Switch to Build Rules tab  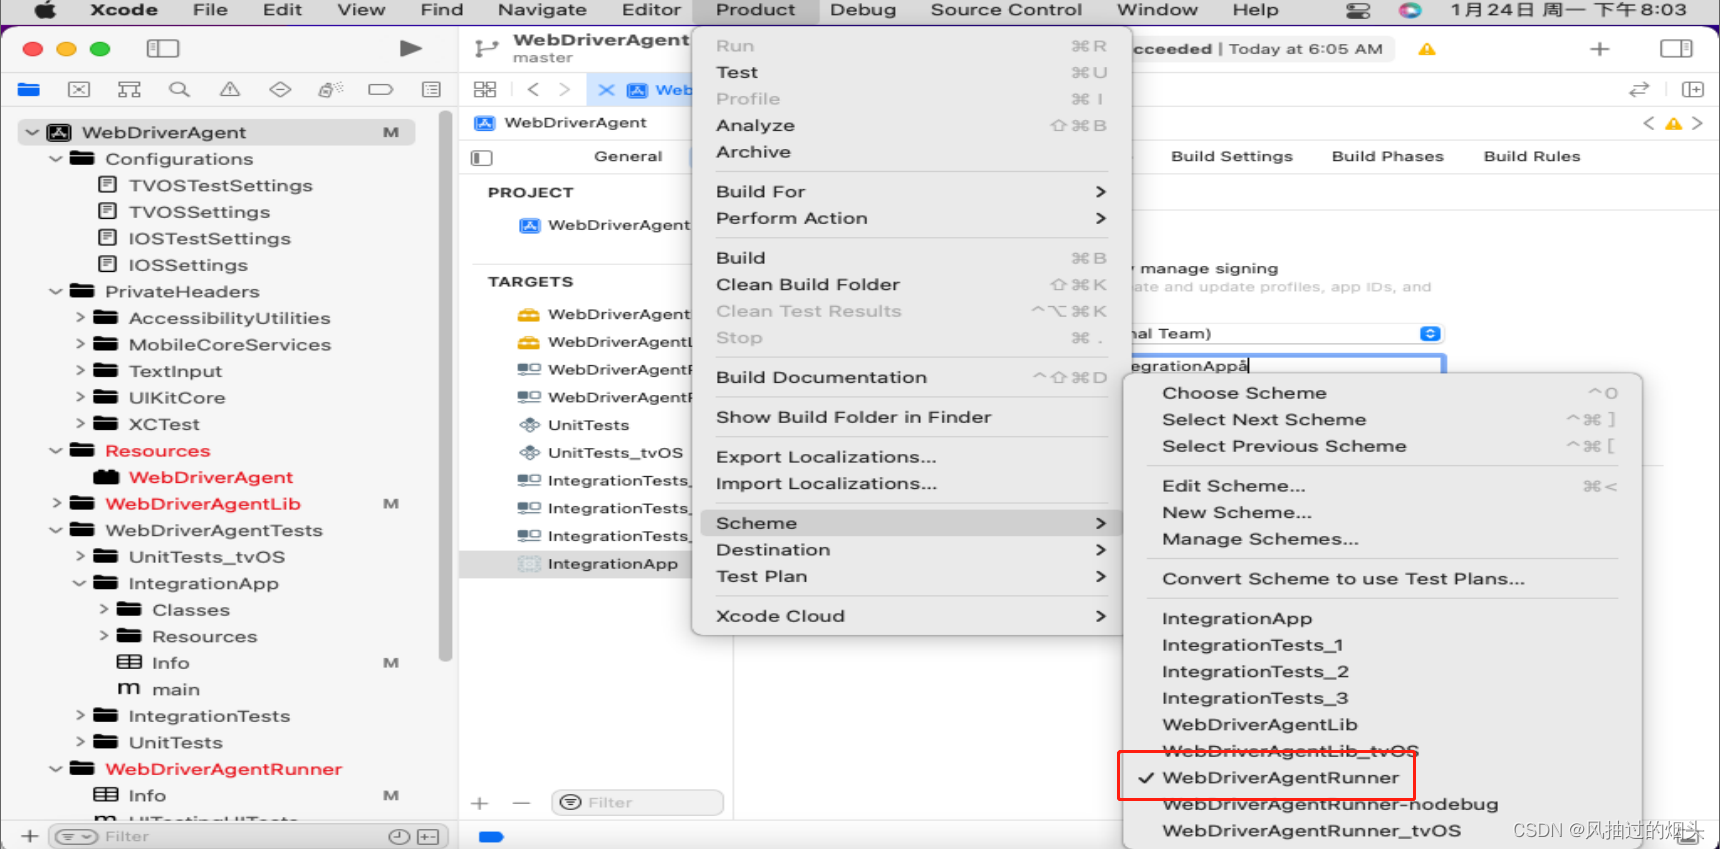pos(1532,157)
